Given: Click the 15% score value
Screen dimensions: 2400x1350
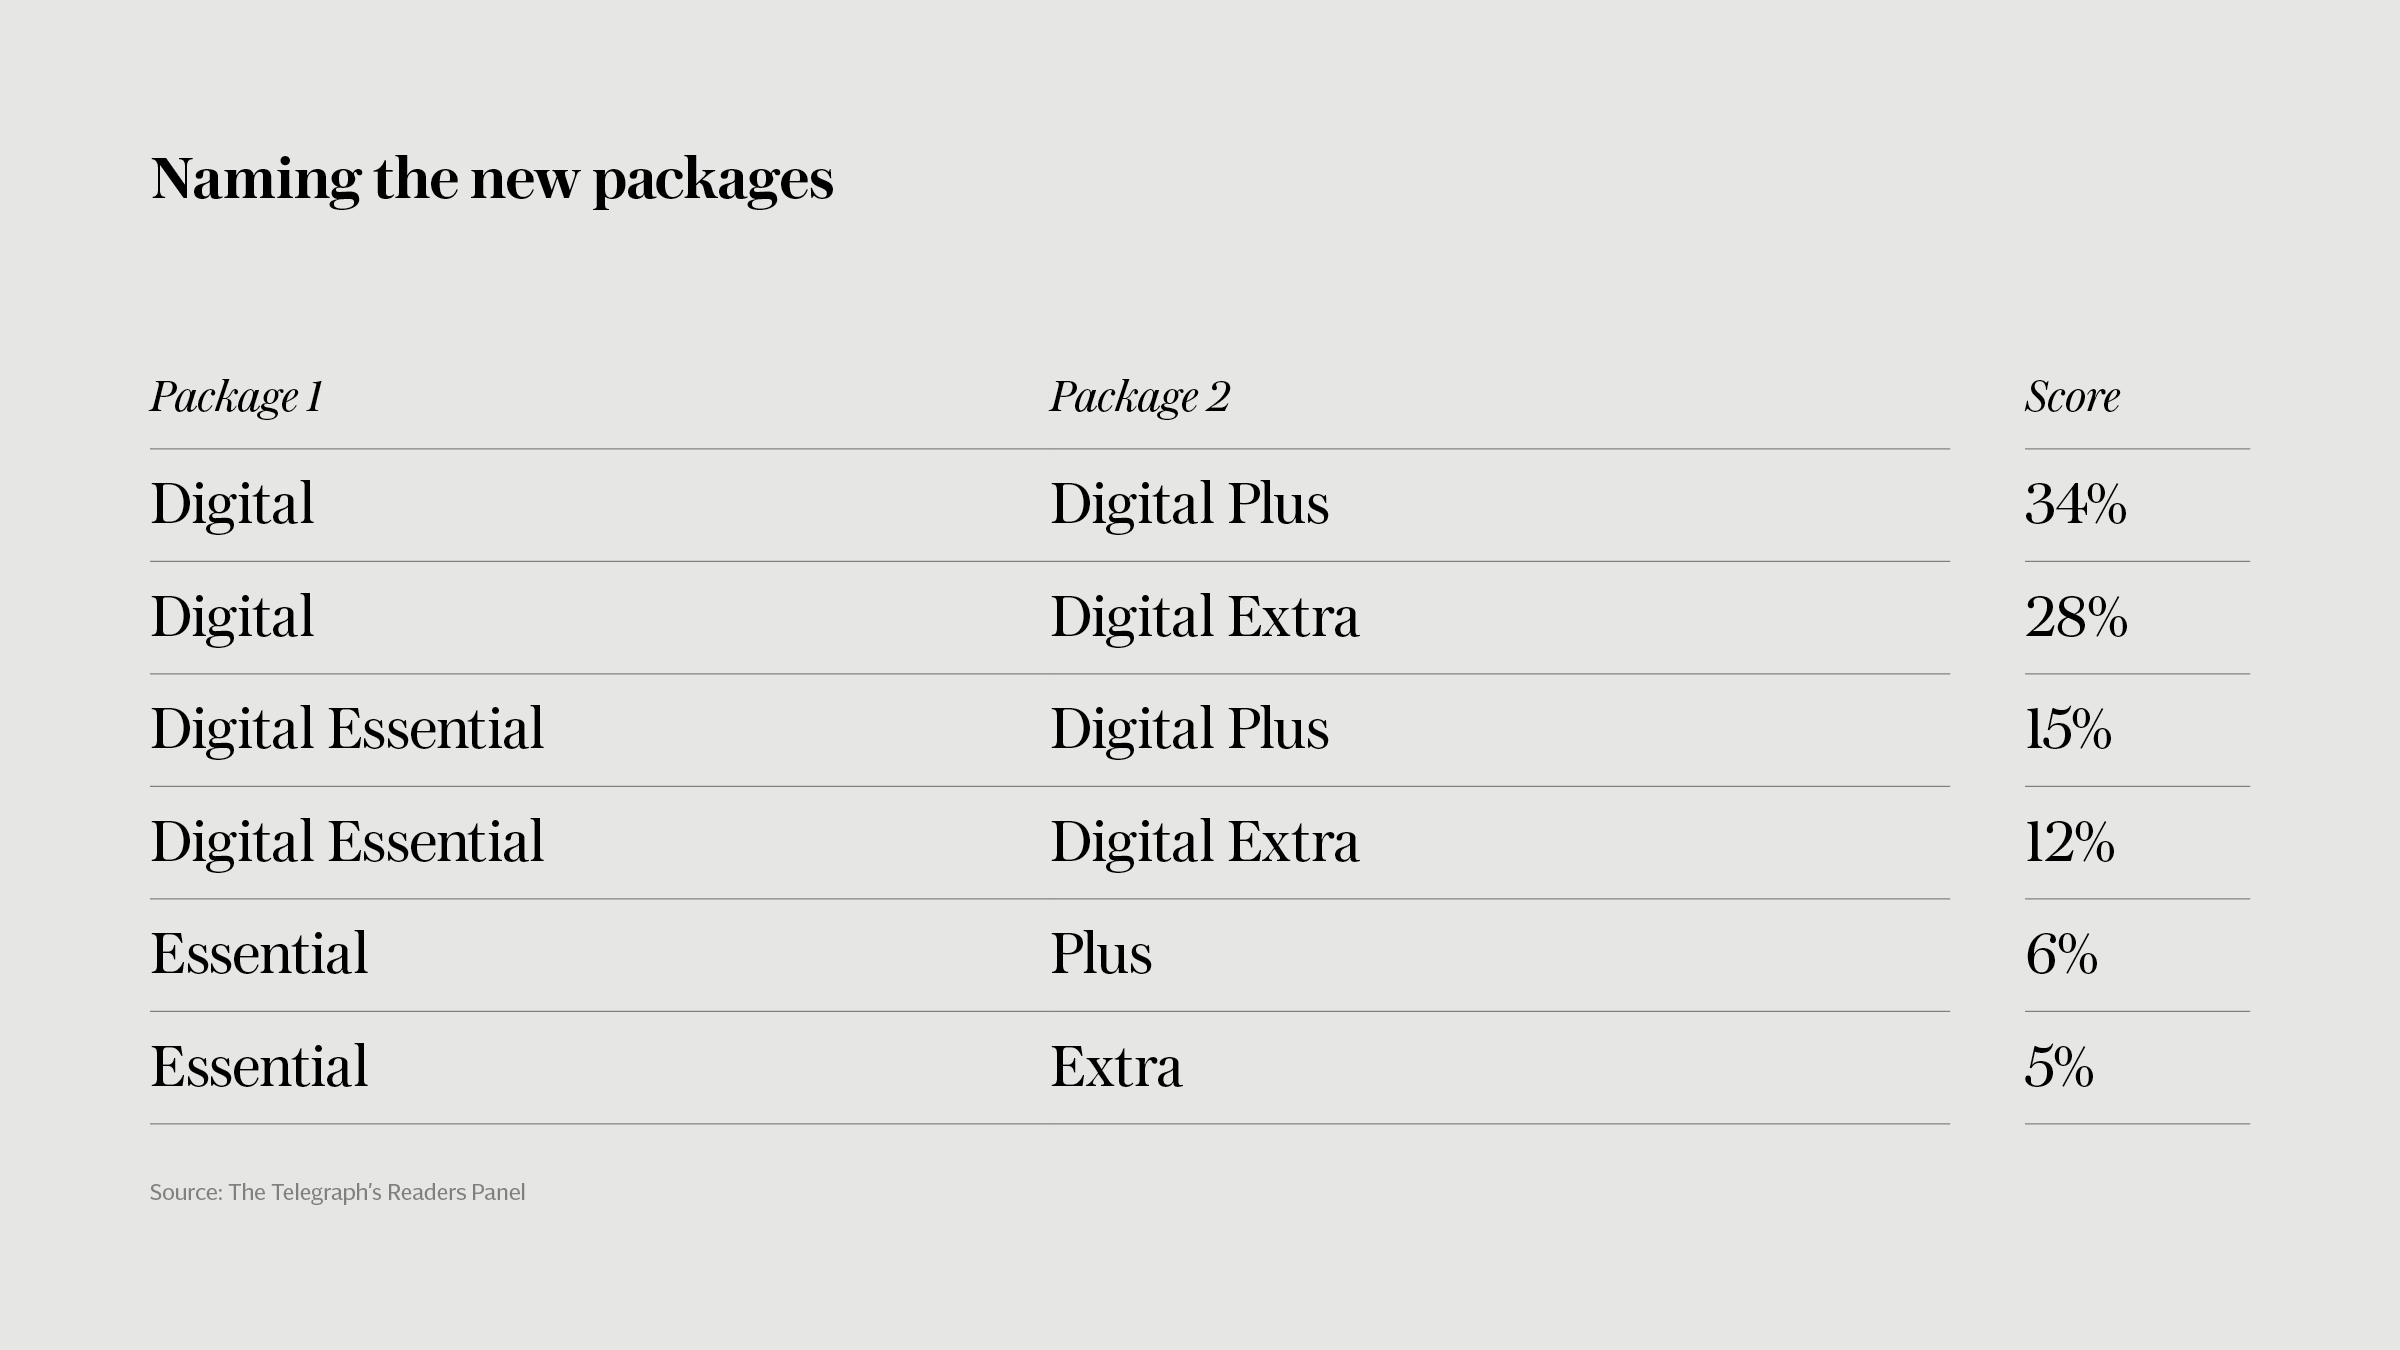Looking at the screenshot, I should [x=2069, y=729].
